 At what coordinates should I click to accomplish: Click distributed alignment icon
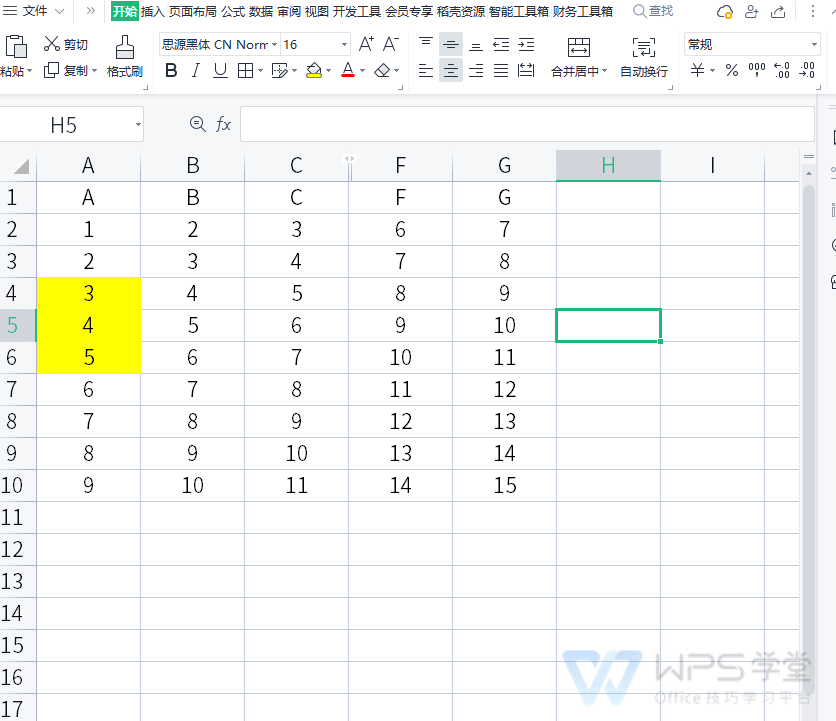click(526, 70)
